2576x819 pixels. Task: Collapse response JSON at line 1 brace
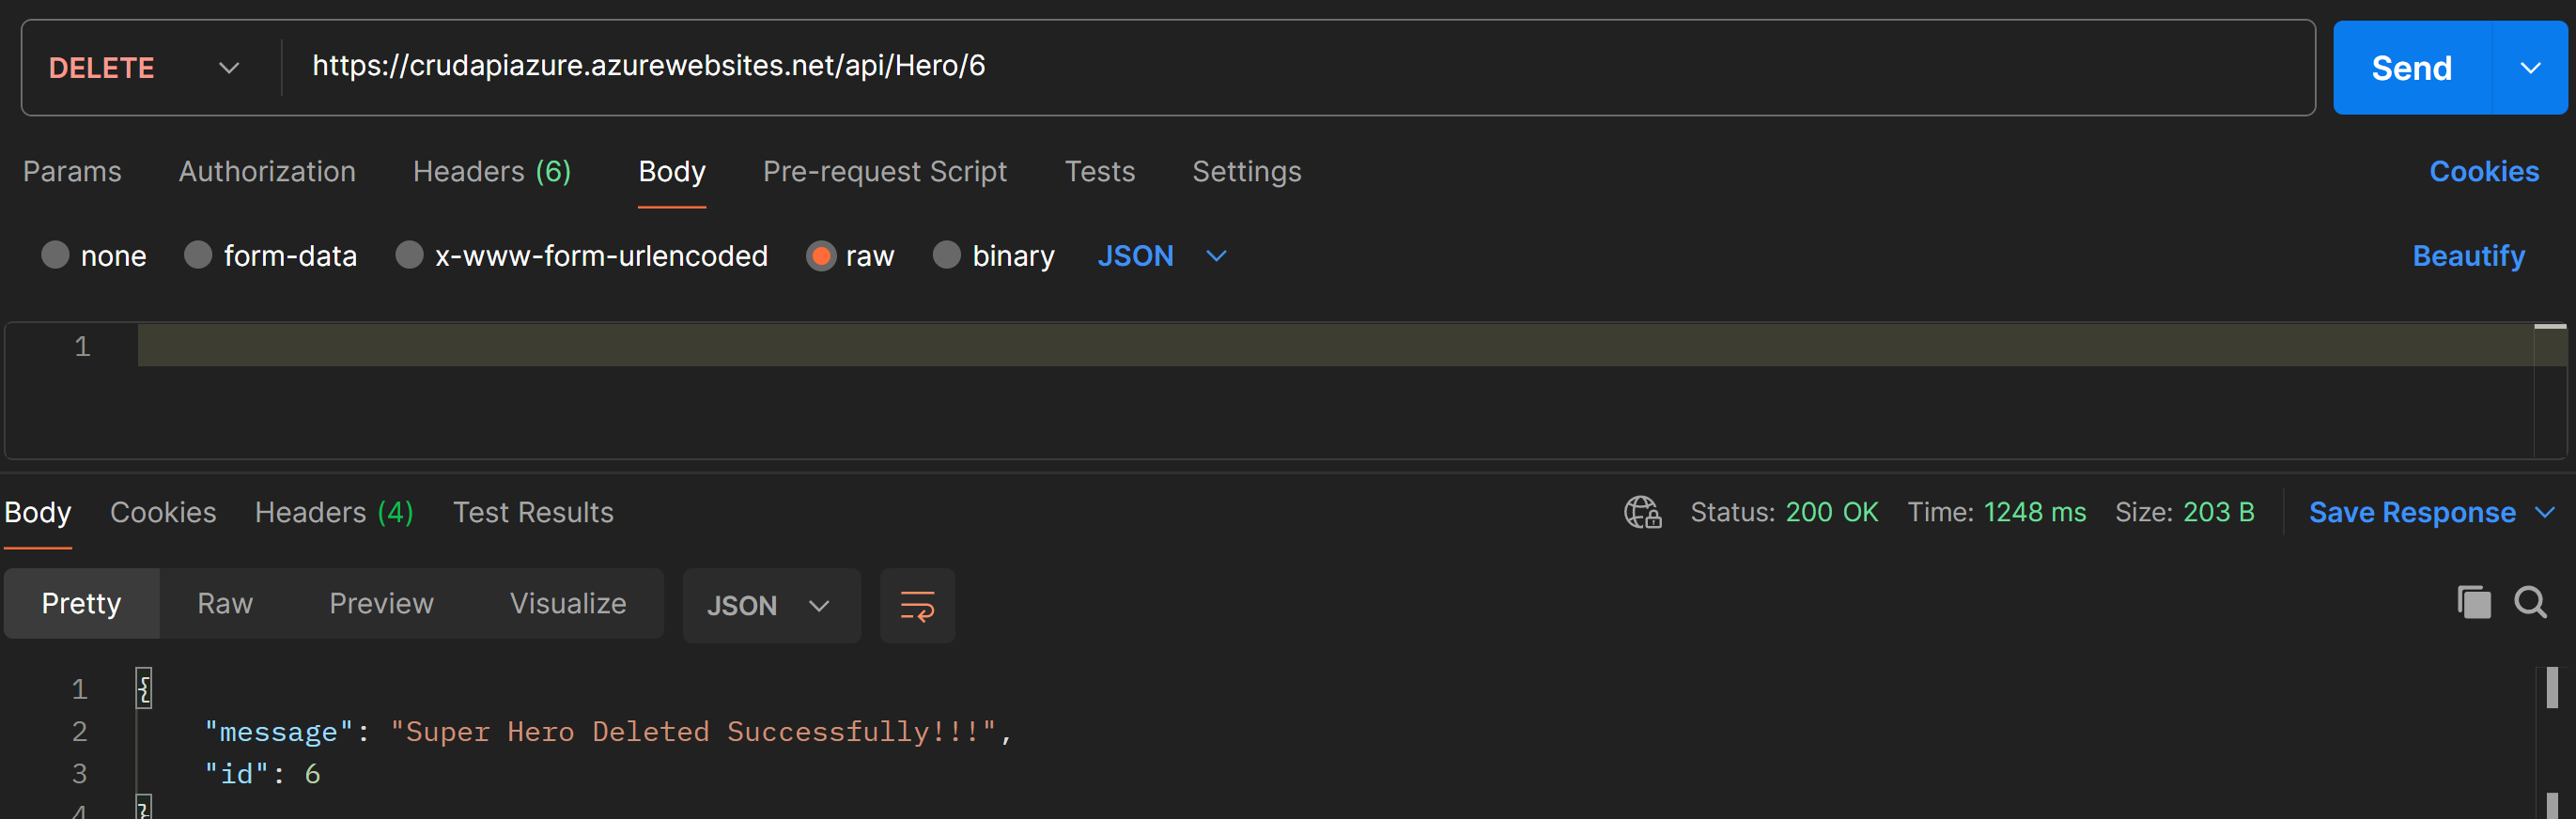point(144,688)
